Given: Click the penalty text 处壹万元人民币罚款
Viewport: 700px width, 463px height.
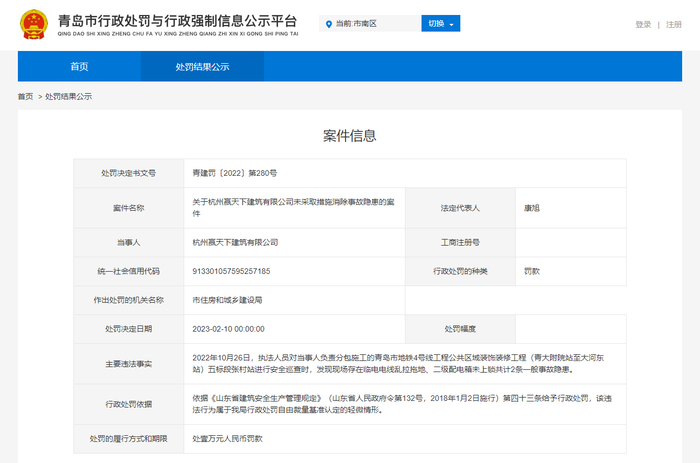Looking at the screenshot, I should (x=227, y=439).
